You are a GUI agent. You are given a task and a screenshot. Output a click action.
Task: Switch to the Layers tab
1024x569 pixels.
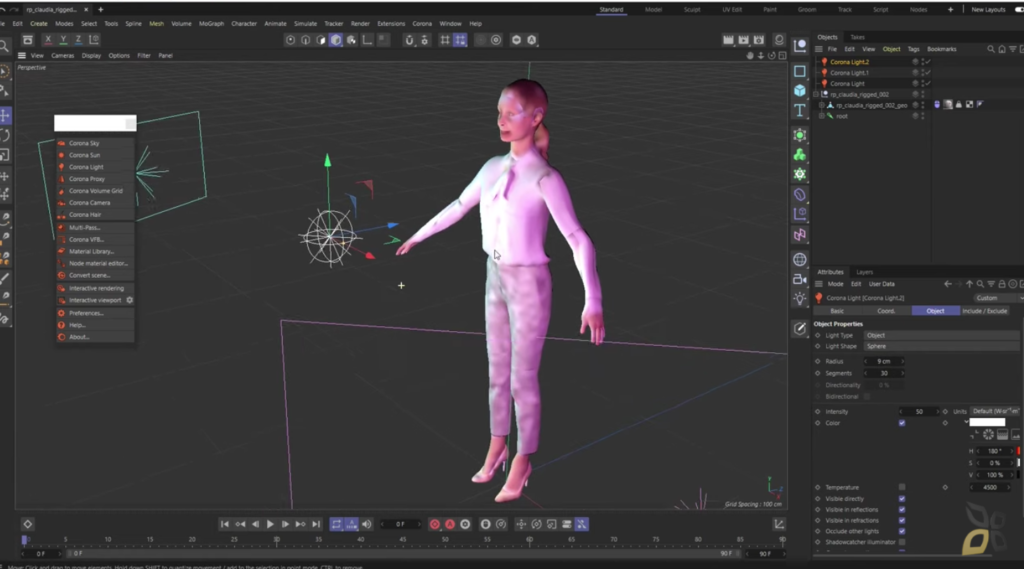pos(864,272)
